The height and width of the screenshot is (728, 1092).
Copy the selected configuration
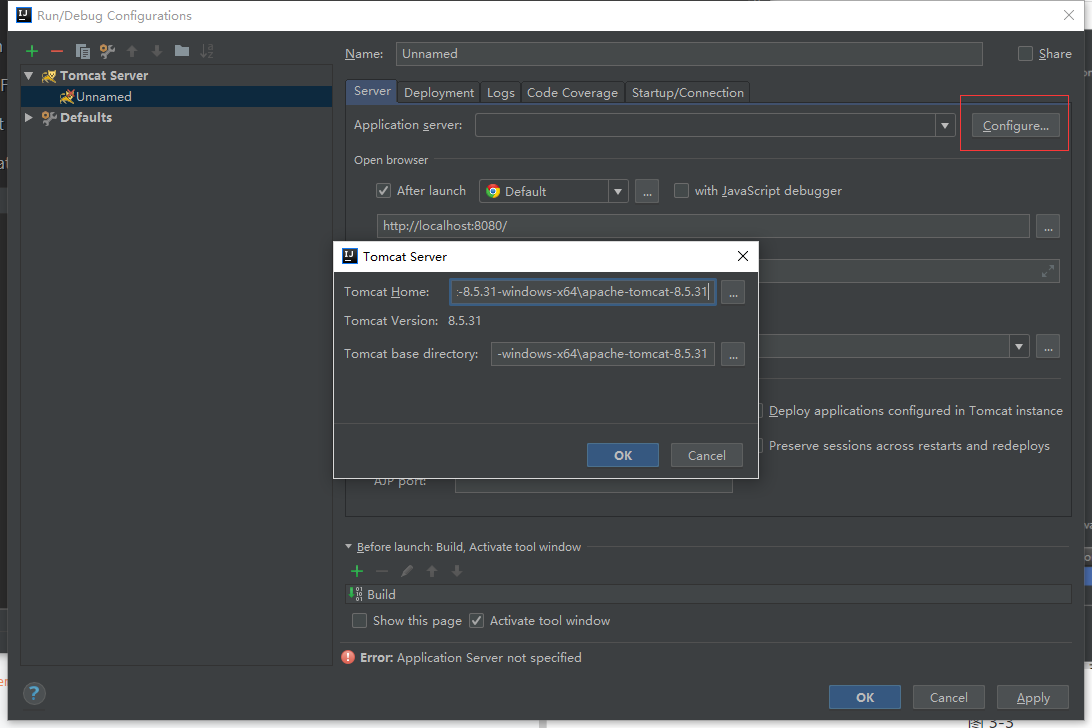(82, 51)
